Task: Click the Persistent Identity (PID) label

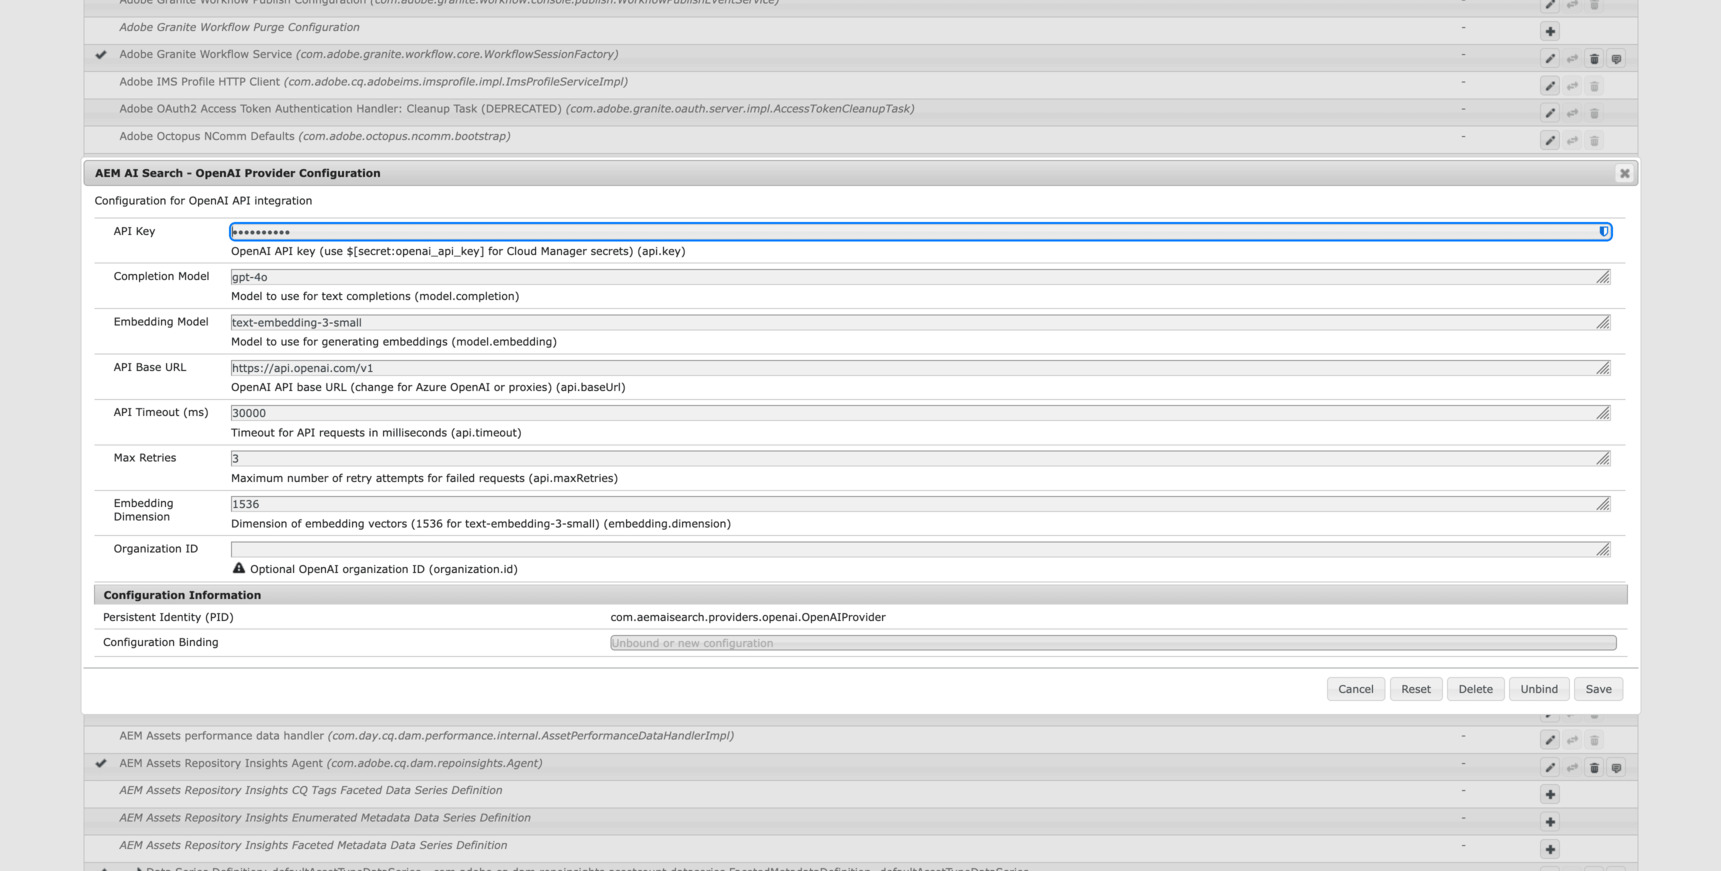Action: 168,617
